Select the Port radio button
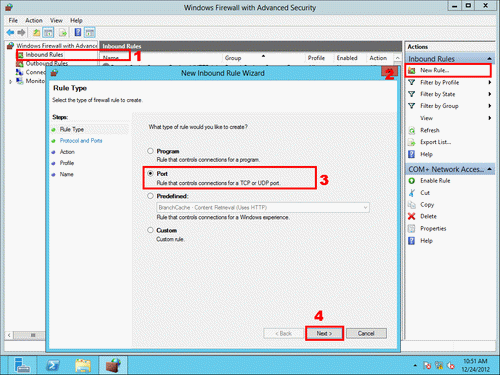The height and width of the screenshot is (375, 500). pos(150,173)
